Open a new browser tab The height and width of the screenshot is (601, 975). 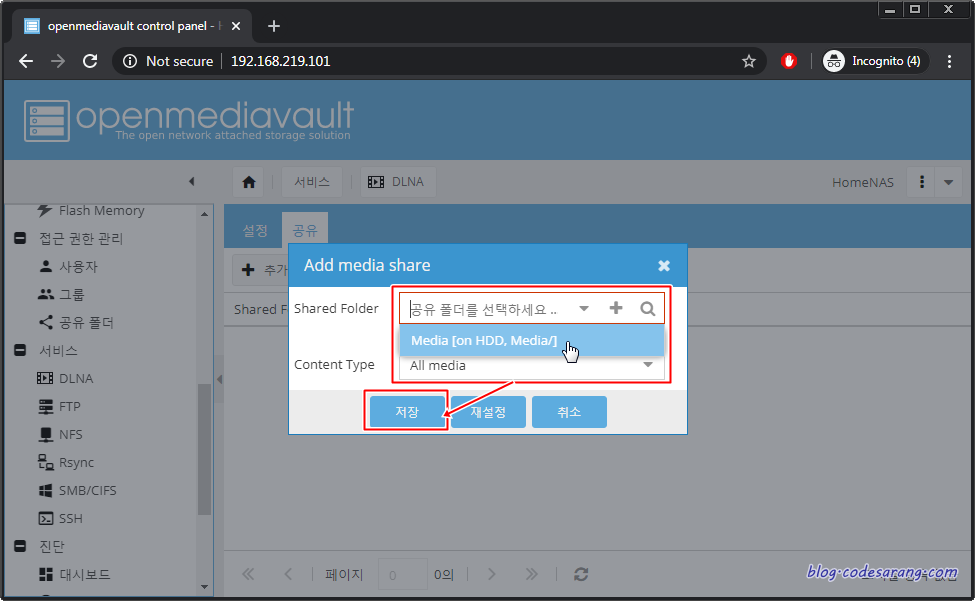274,26
